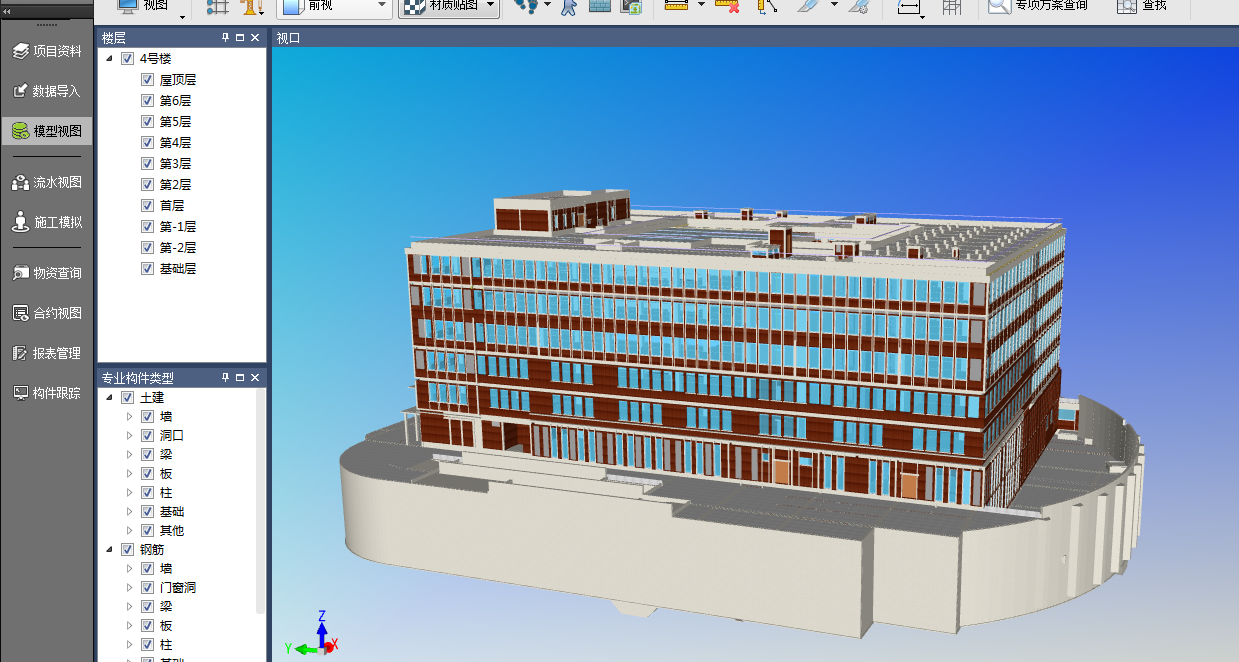
Task: Open the 物资查询 panel
Action: pyautogui.click(x=47, y=273)
